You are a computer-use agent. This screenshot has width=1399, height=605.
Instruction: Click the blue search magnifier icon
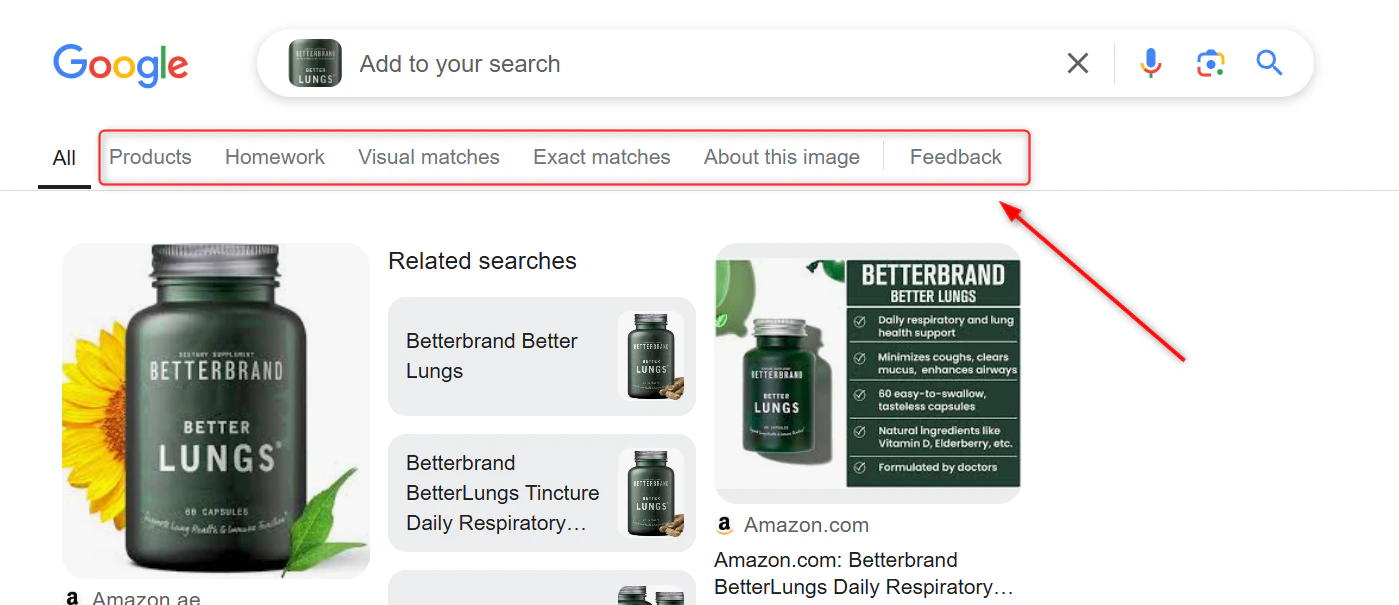1268,63
